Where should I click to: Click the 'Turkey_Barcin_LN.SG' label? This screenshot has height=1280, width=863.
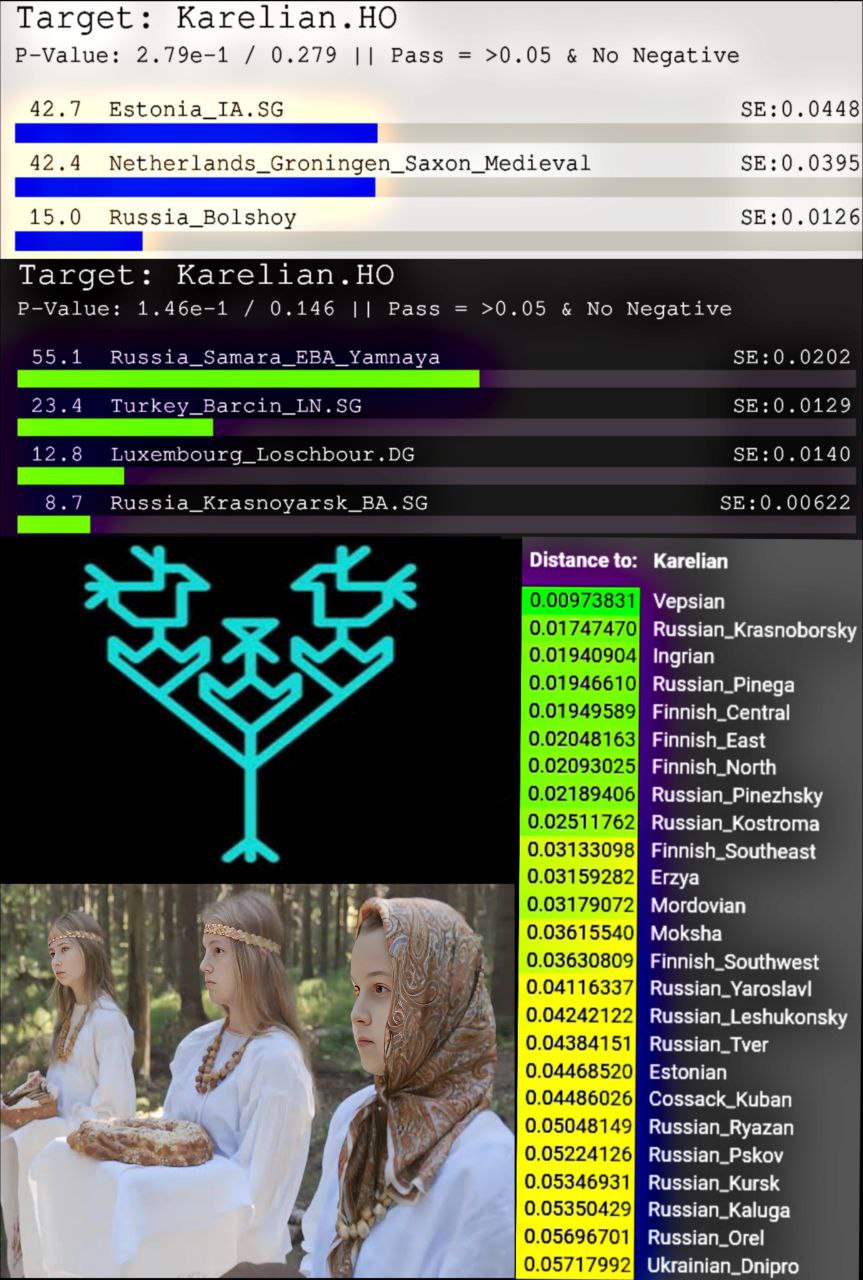coord(236,405)
